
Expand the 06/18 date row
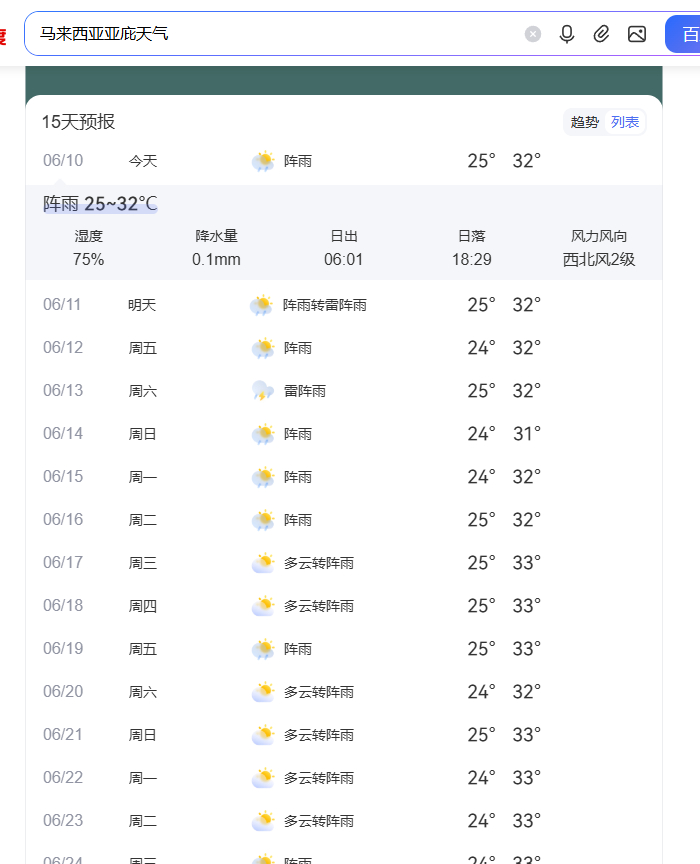344,606
